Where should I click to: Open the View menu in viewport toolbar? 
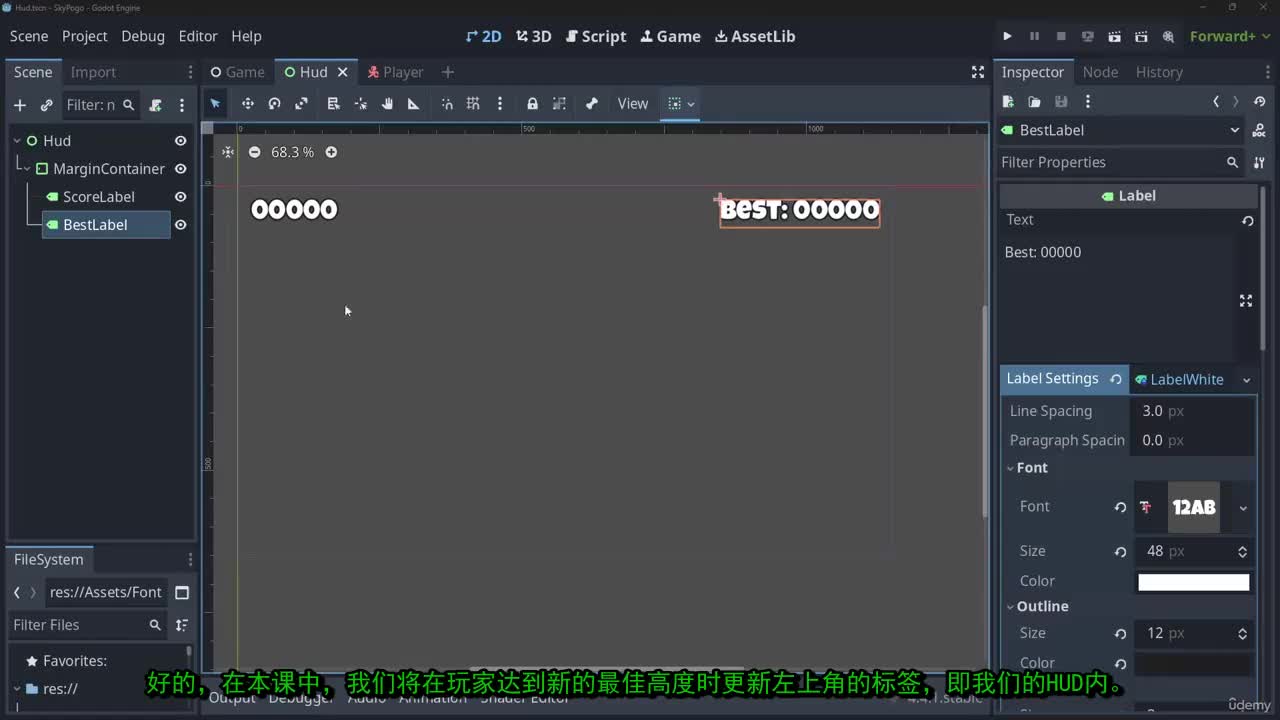(x=633, y=104)
